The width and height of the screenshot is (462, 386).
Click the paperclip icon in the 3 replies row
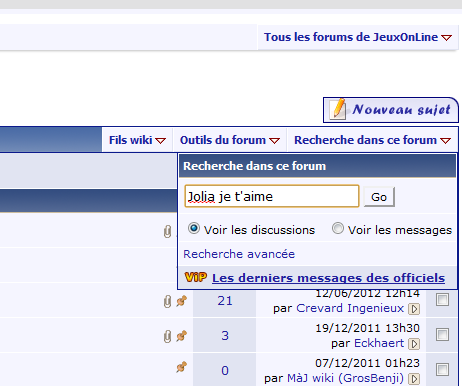click(x=167, y=337)
